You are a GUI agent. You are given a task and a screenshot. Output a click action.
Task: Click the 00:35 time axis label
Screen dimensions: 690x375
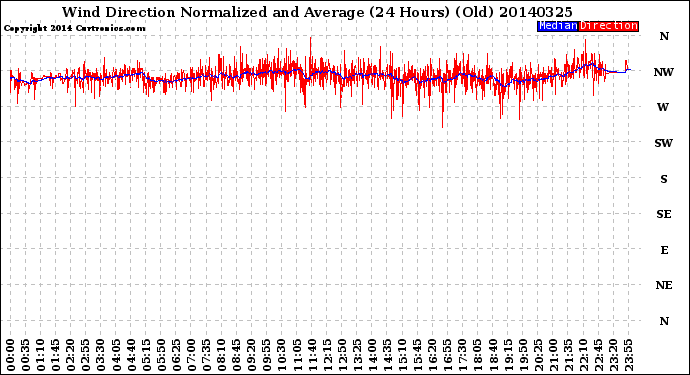(26, 355)
